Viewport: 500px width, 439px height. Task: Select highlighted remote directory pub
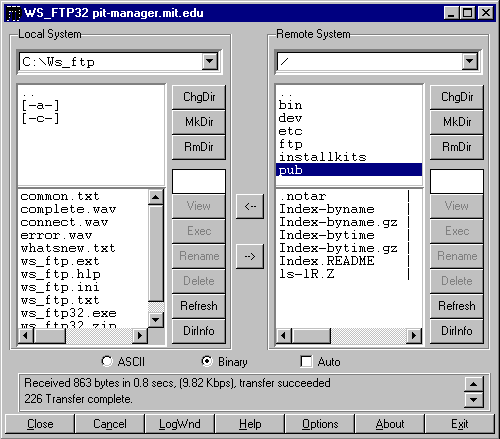click(349, 170)
